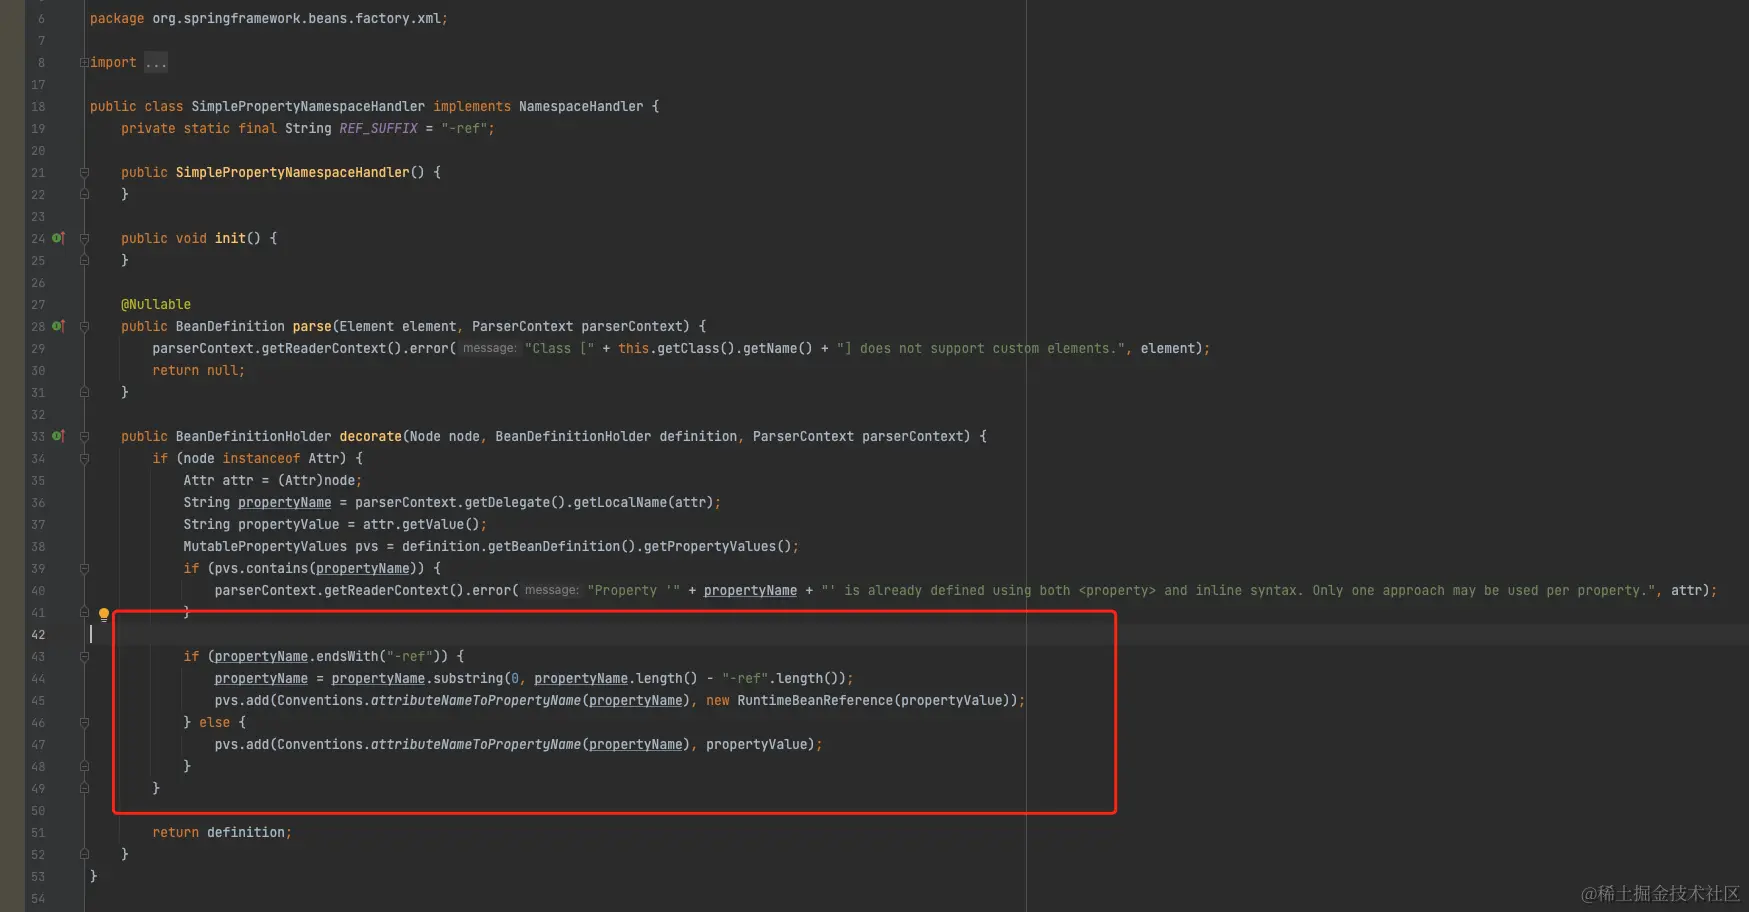1749x912 pixels.
Task: Click 'attributeNameToPropertyName' on line 47
Action: pyautogui.click(x=476, y=744)
